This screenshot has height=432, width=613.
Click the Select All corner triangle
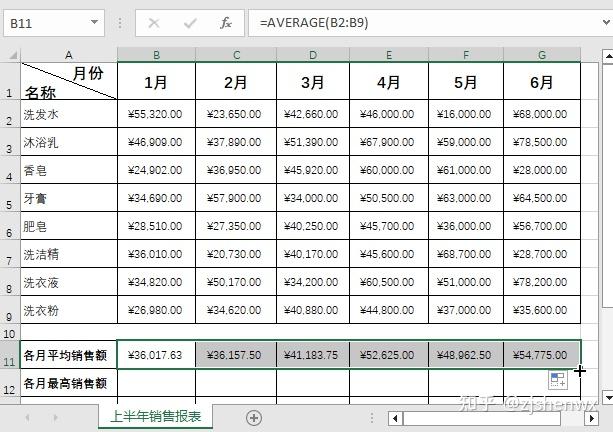coord(13,55)
